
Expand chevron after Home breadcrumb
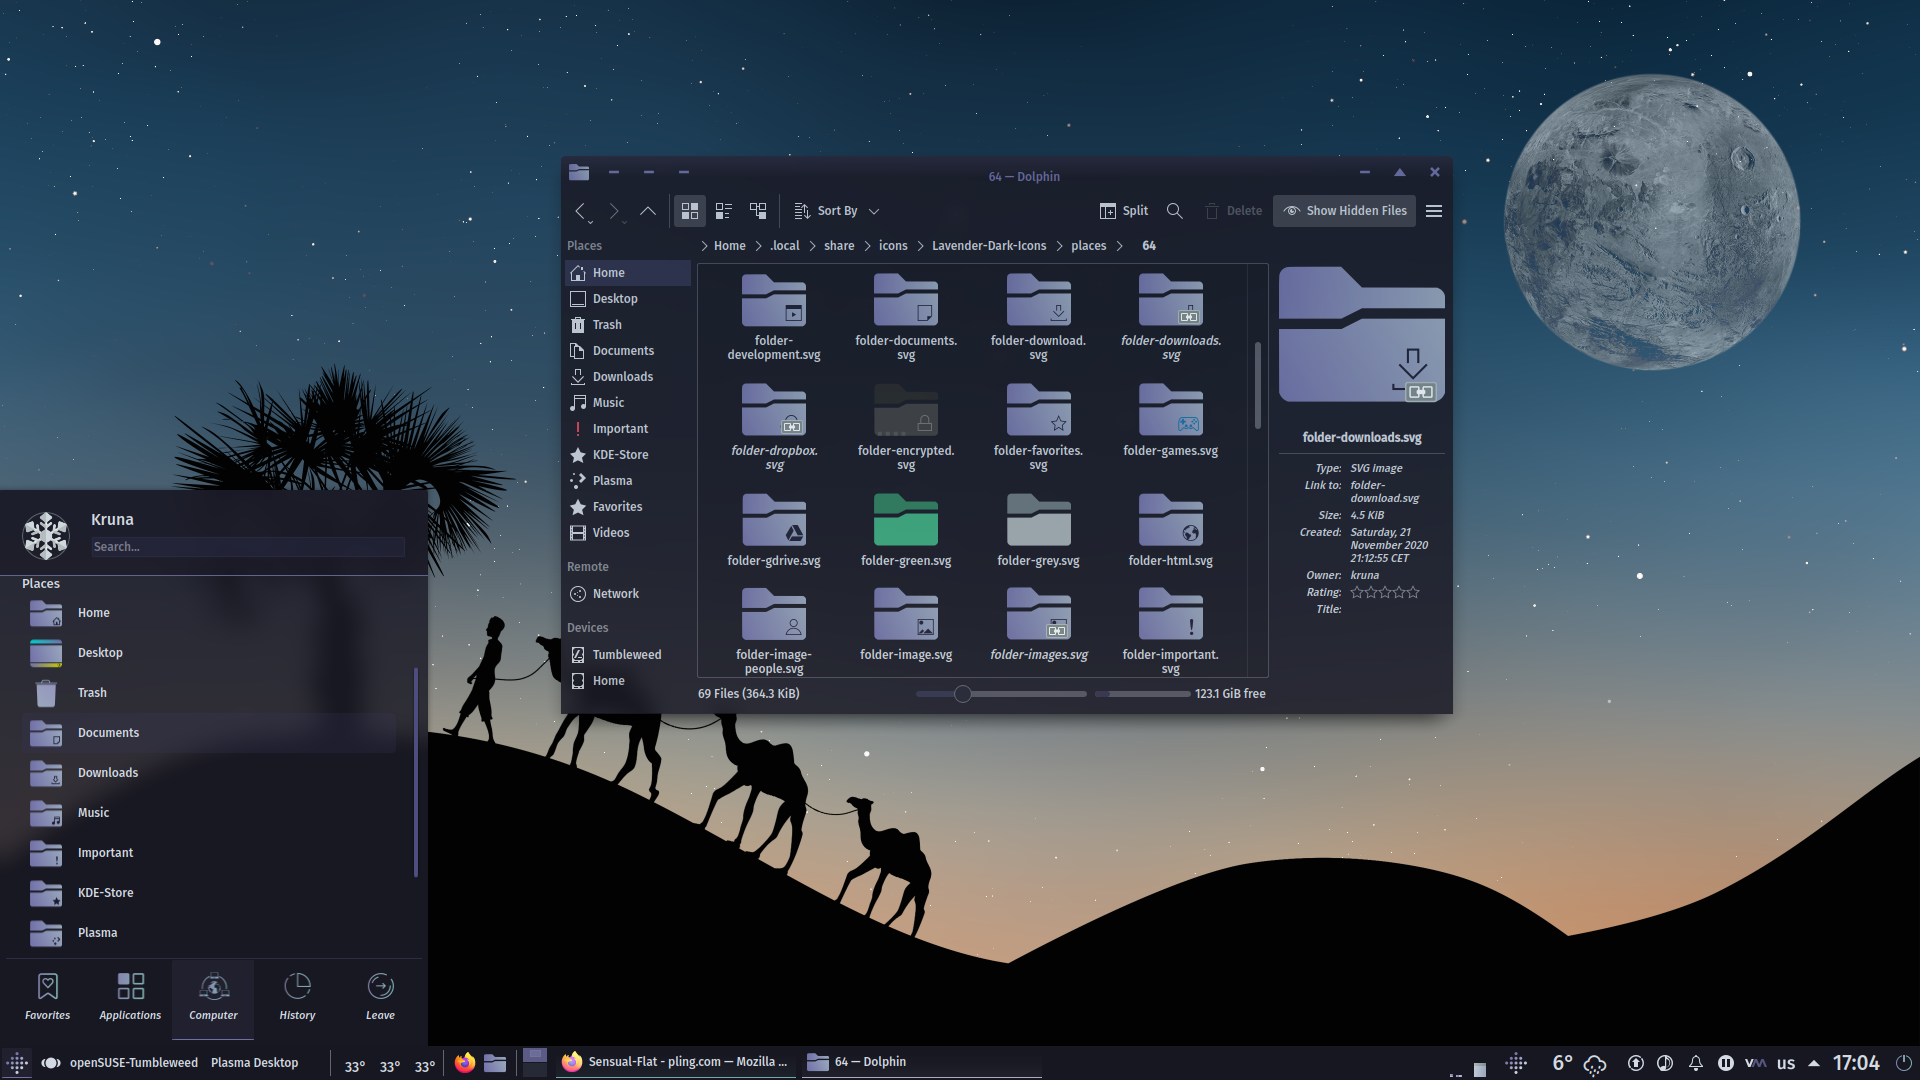(758, 246)
